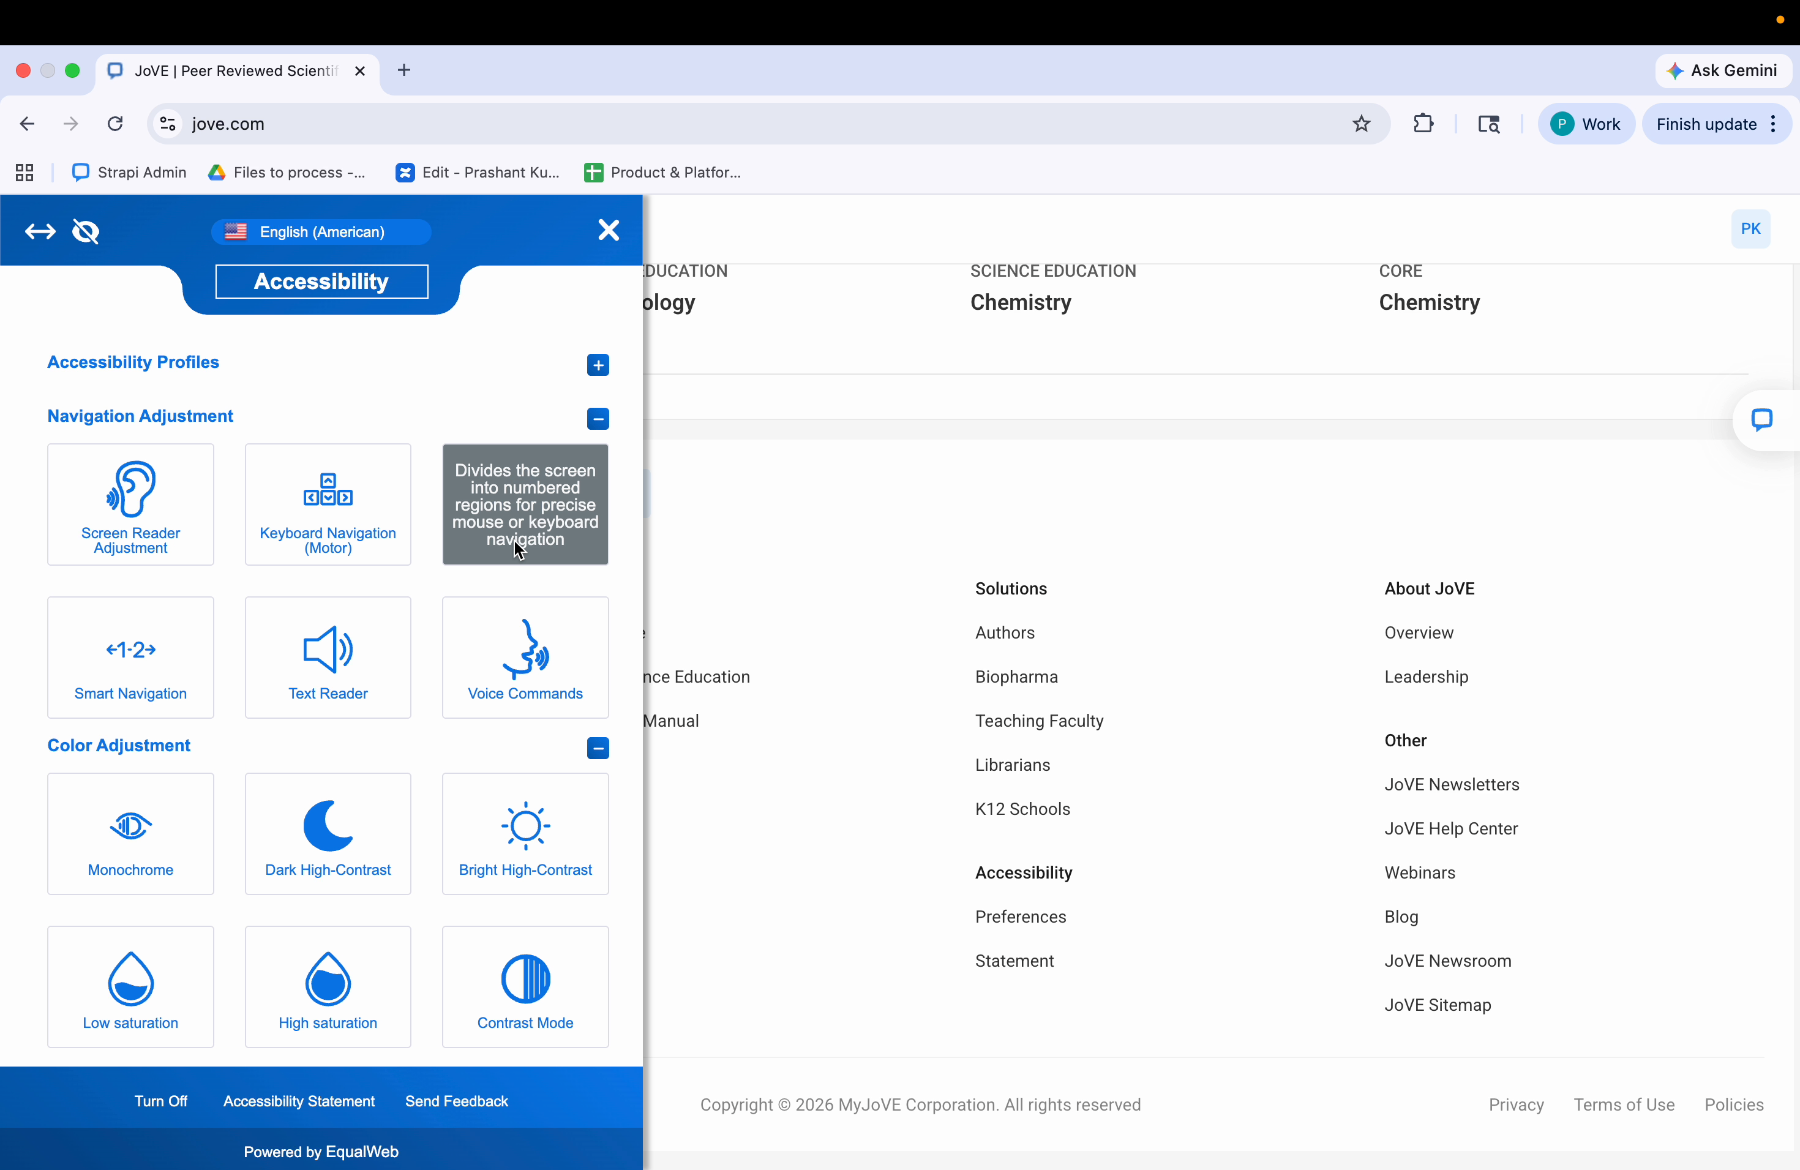This screenshot has width=1800, height=1170.
Task: Open the Extensions puzzle icon
Action: point(1423,124)
